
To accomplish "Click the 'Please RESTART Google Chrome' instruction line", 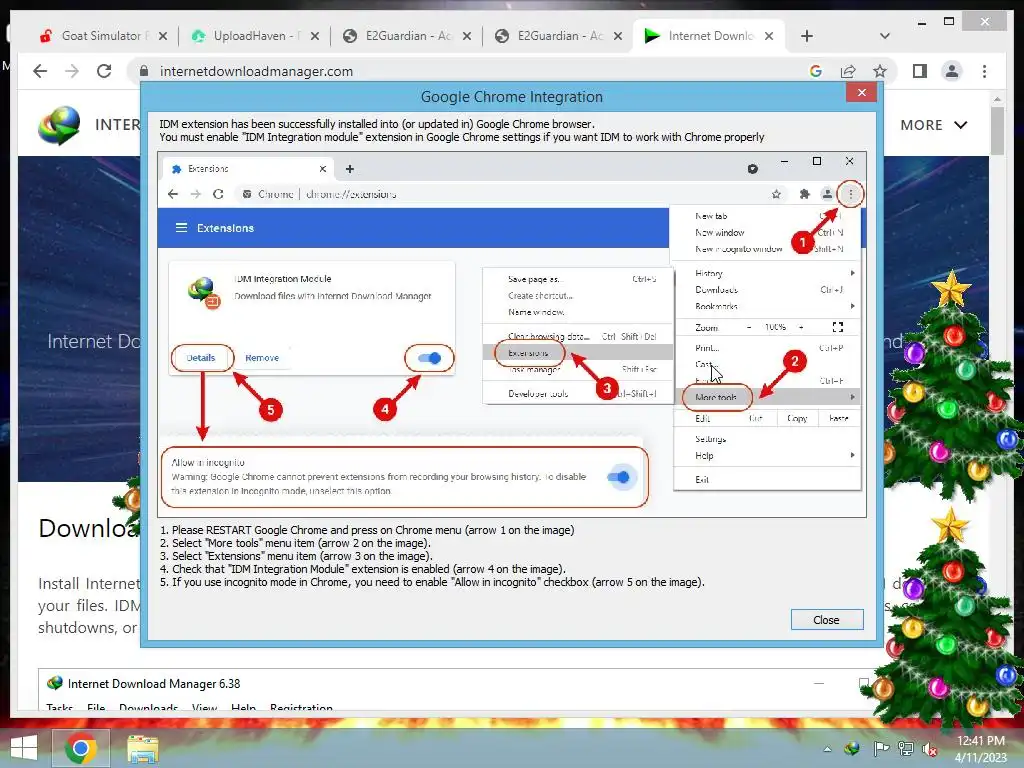I will pyautogui.click(x=367, y=530).
